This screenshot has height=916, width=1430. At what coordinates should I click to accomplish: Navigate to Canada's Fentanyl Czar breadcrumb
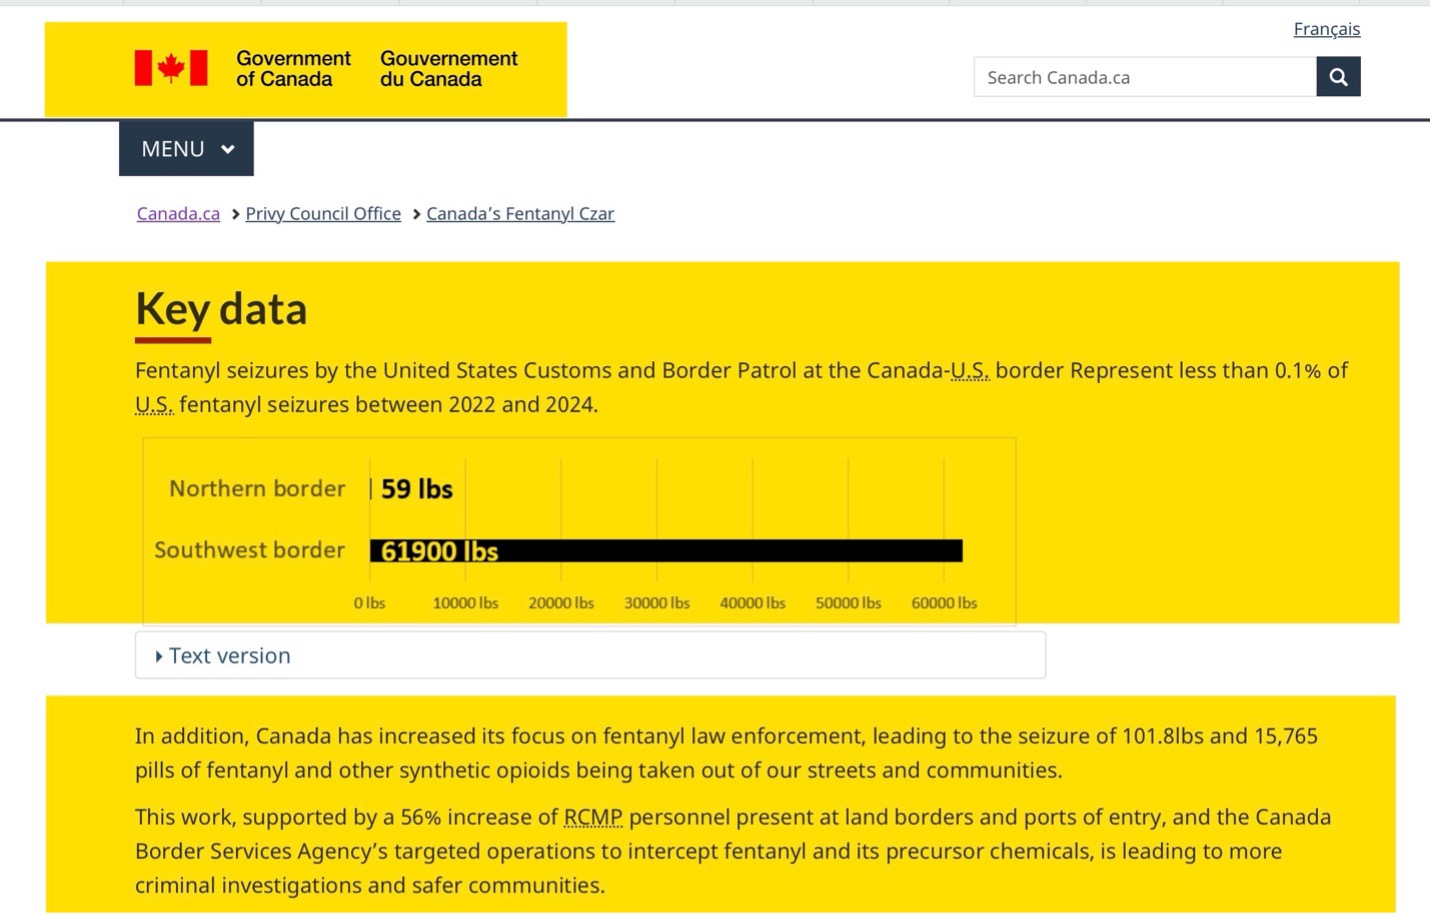pyautogui.click(x=520, y=213)
